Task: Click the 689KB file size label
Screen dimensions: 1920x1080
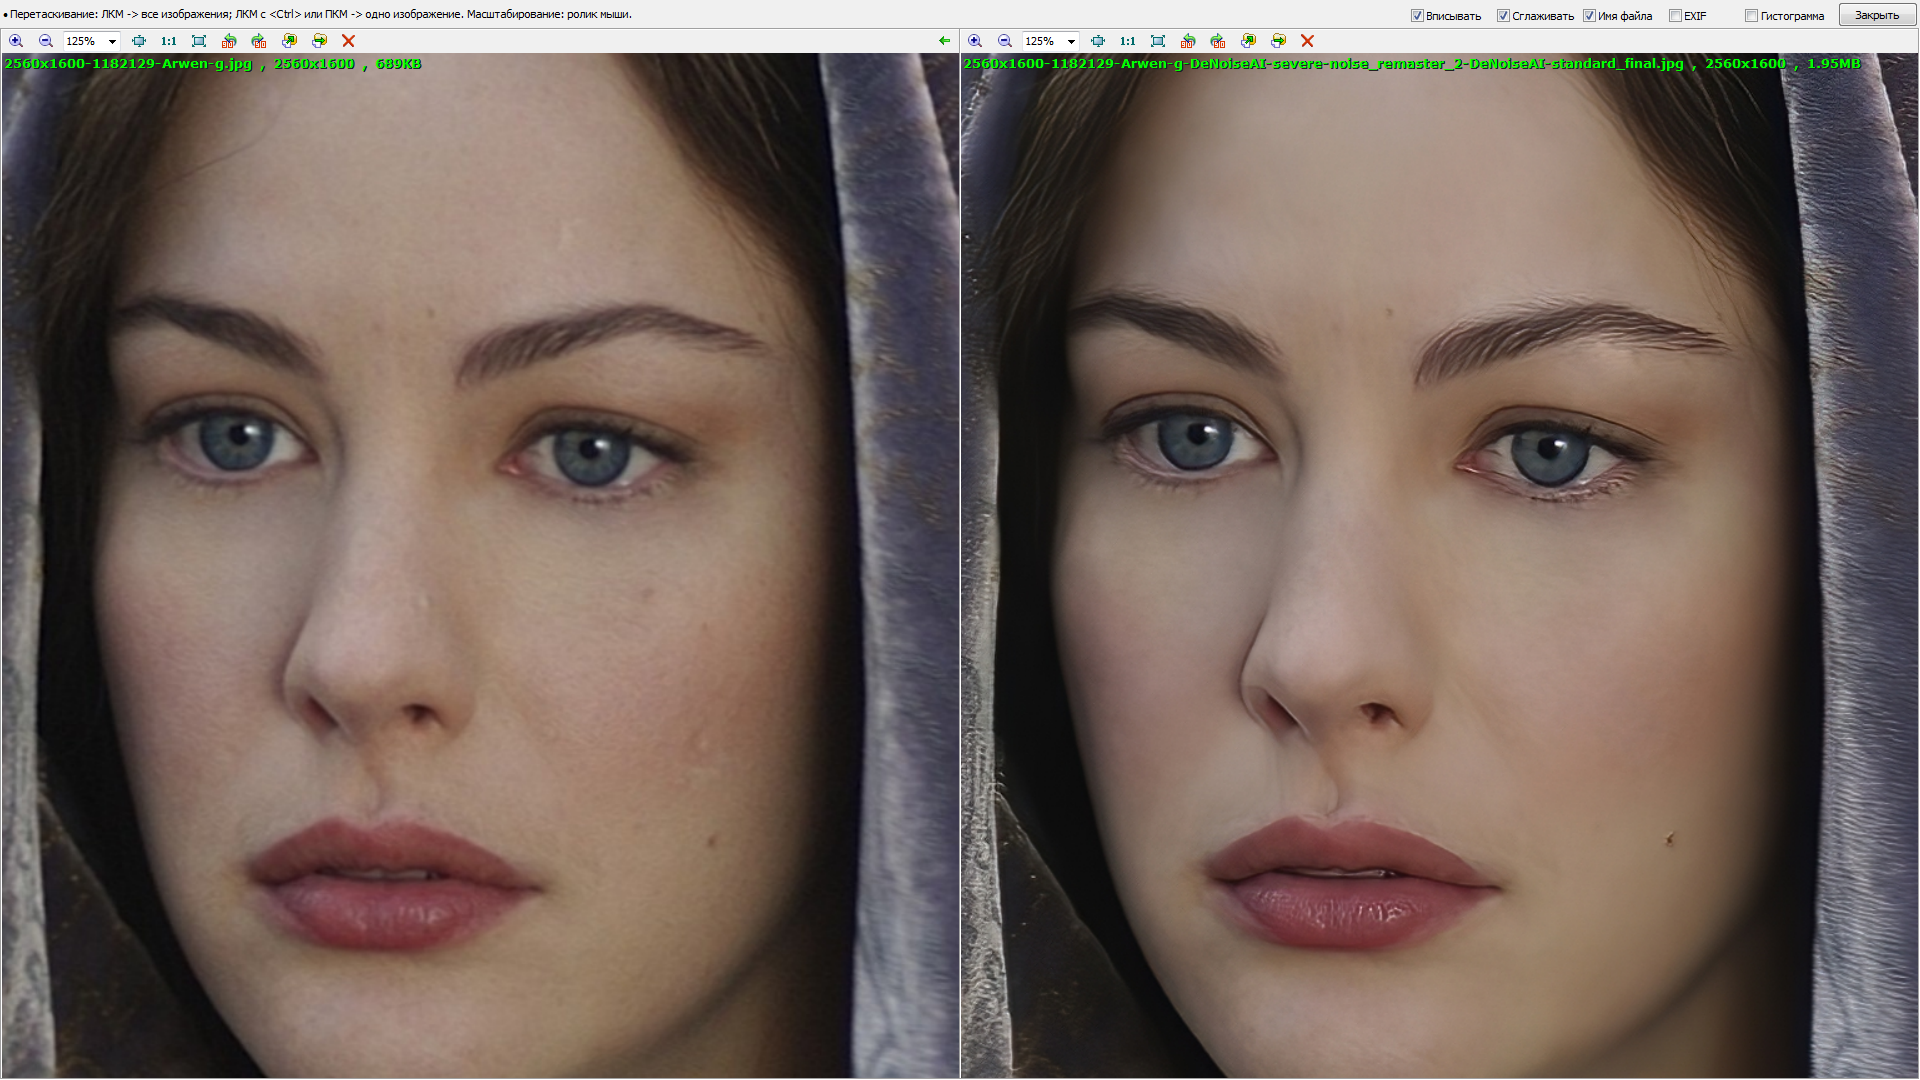Action: (398, 64)
